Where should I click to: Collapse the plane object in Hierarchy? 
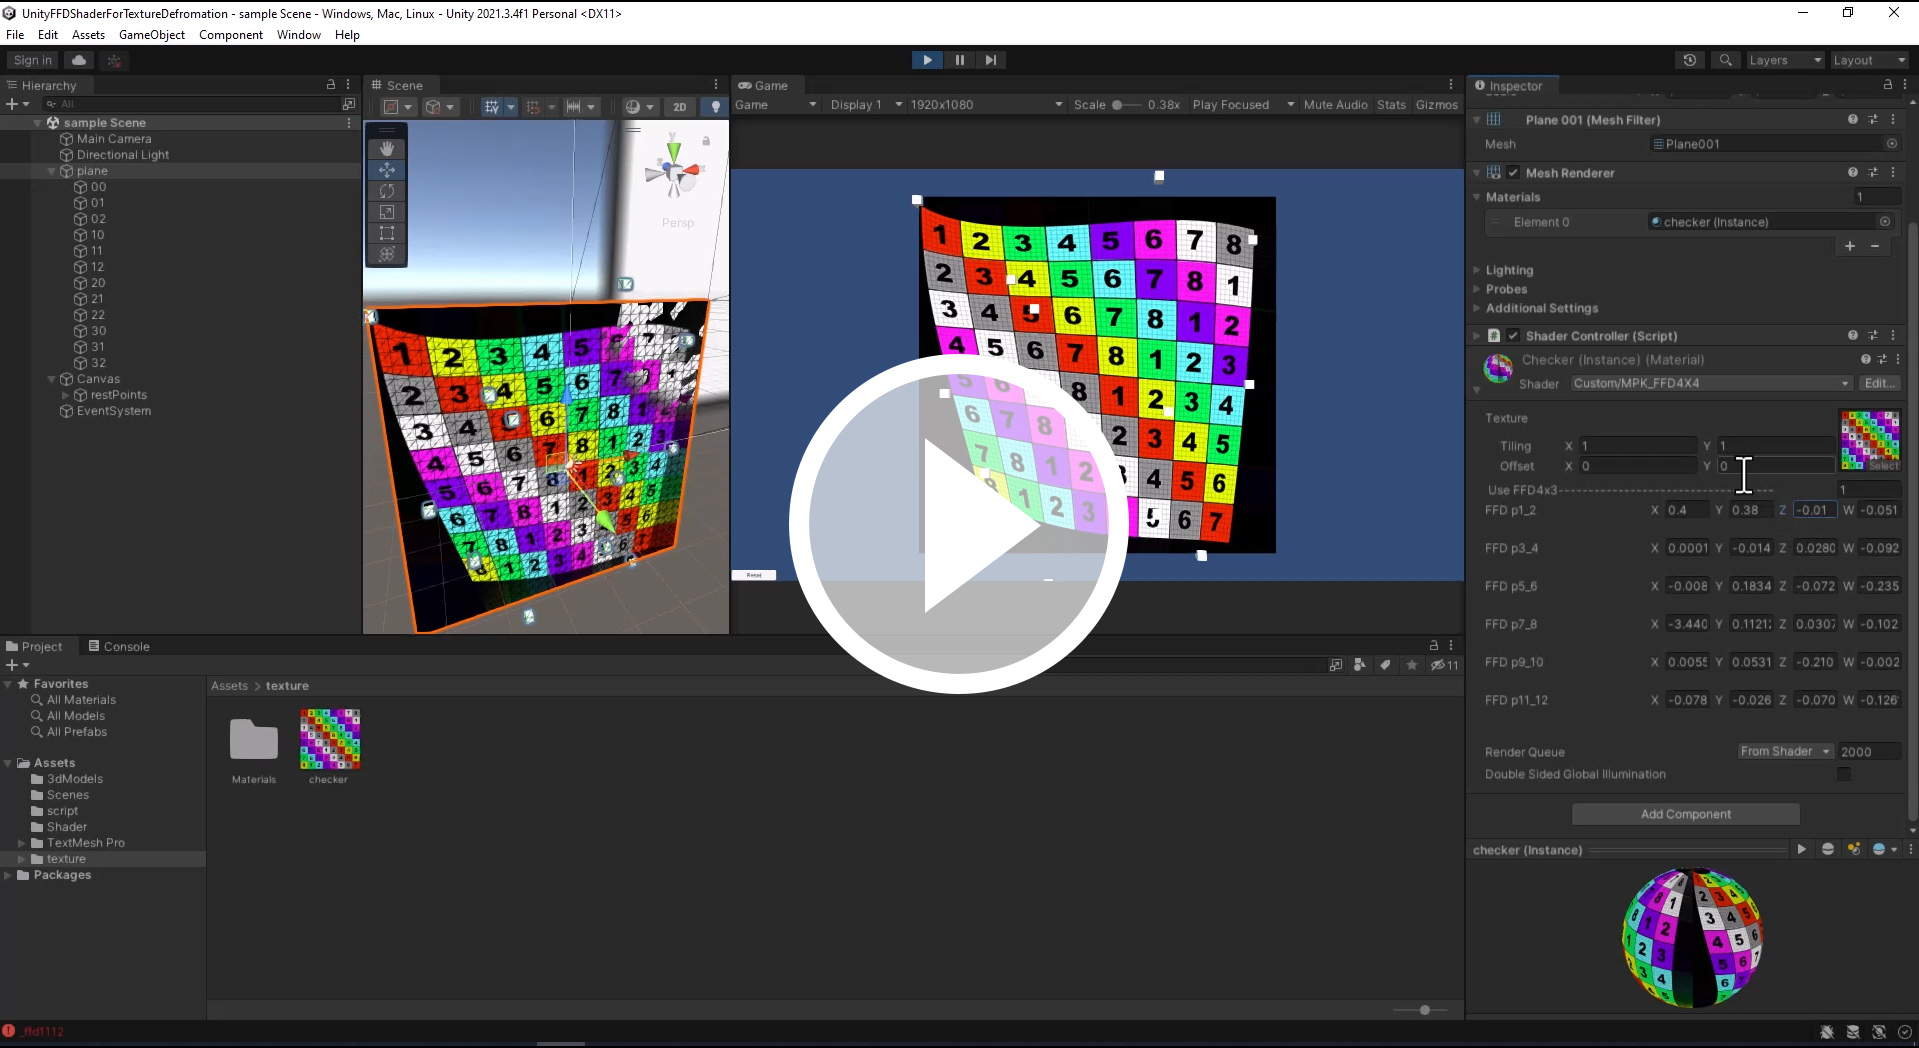(x=52, y=171)
